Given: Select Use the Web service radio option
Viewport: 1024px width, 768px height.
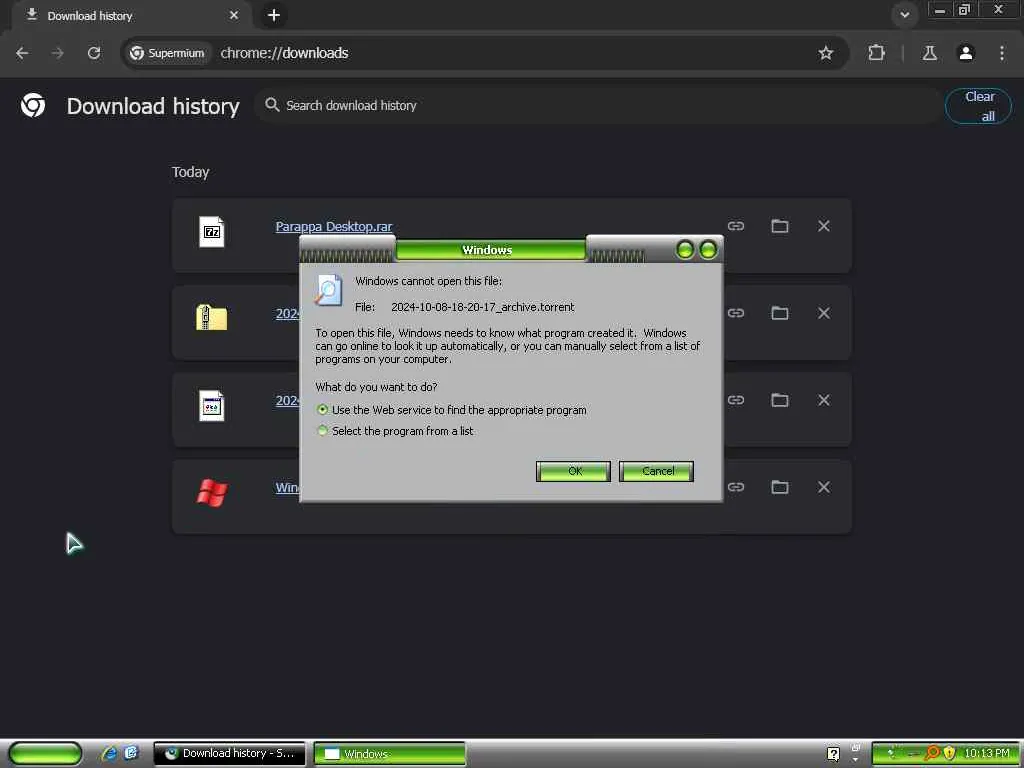Looking at the screenshot, I should [322, 409].
